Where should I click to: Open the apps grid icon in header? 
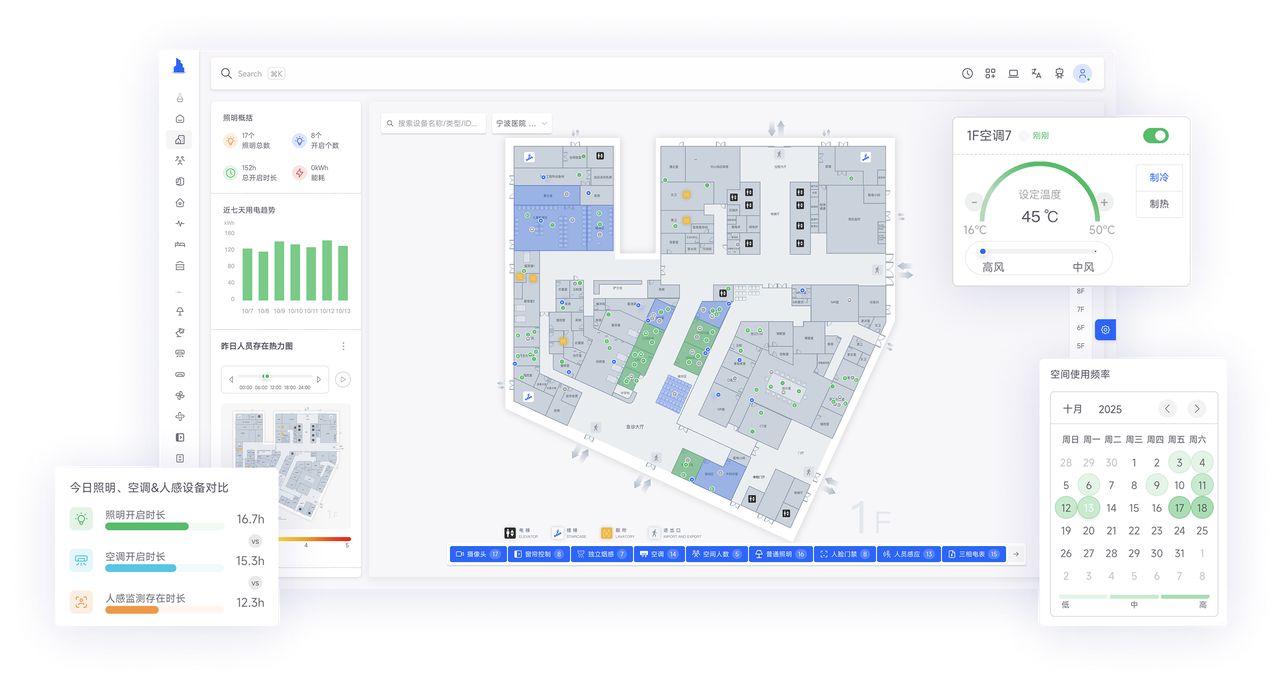click(x=990, y=74)
